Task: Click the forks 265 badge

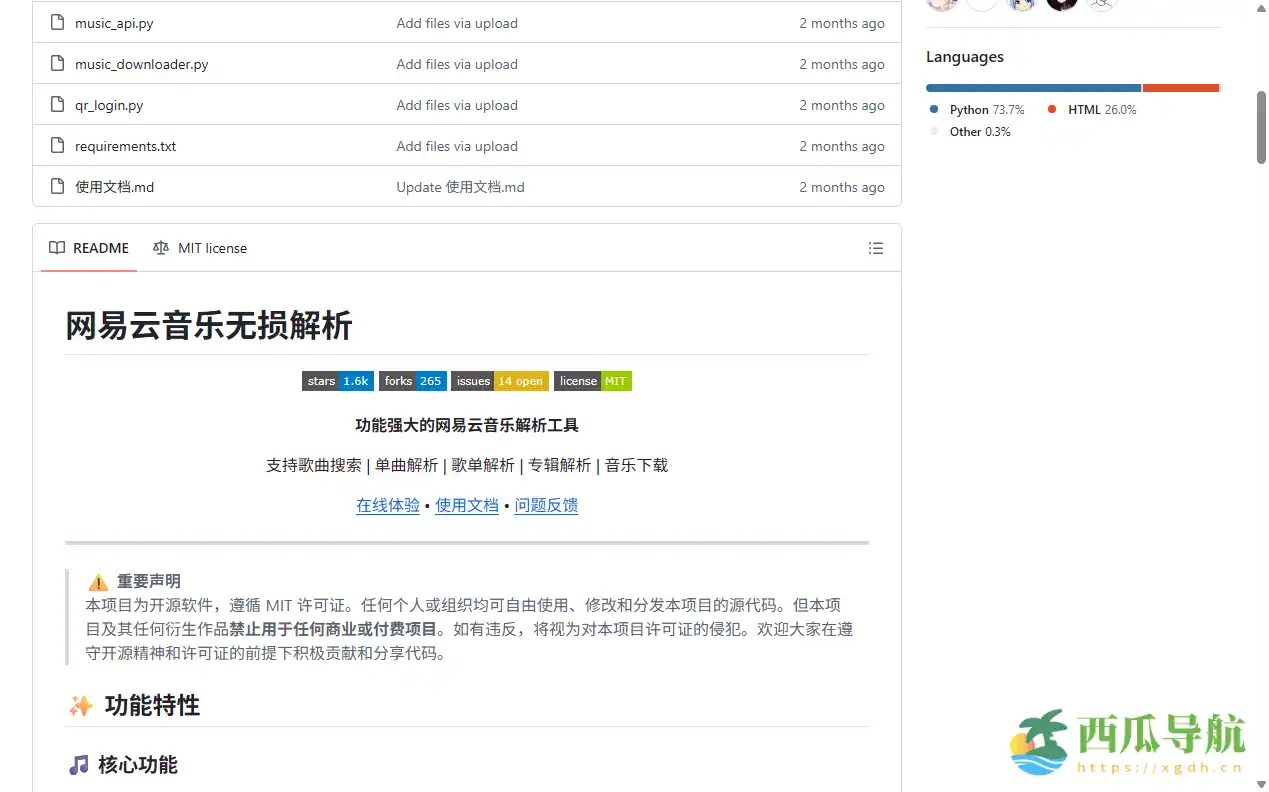Action: (412, 380)
